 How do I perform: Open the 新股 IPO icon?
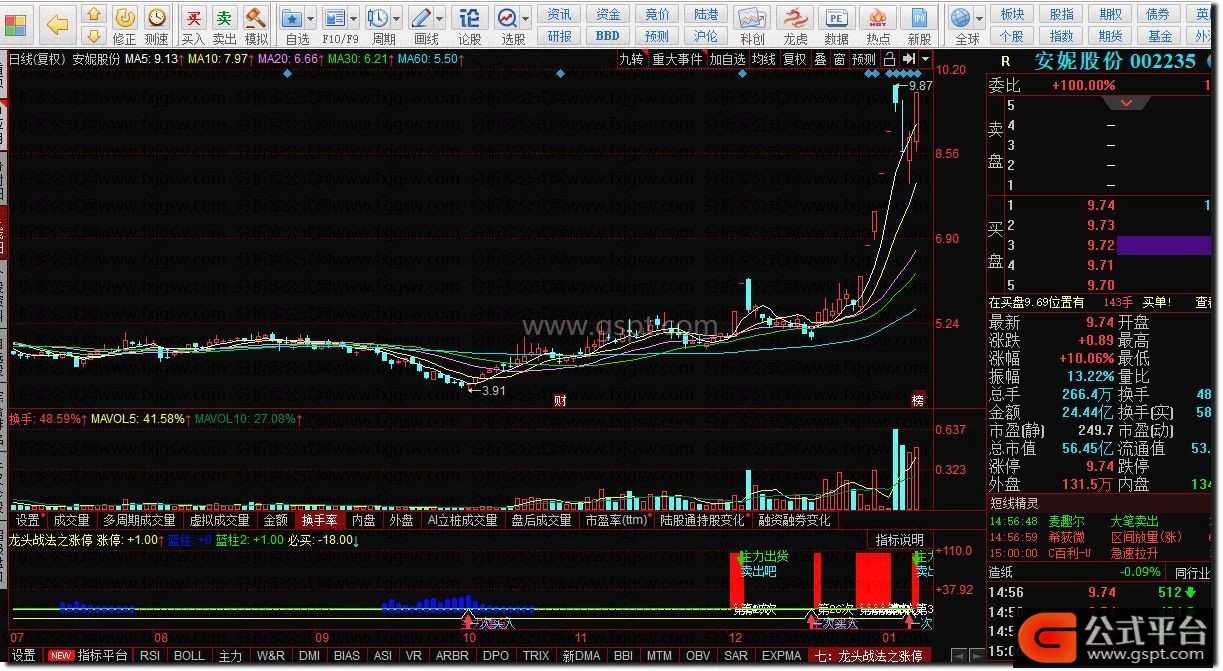point(918,18)
